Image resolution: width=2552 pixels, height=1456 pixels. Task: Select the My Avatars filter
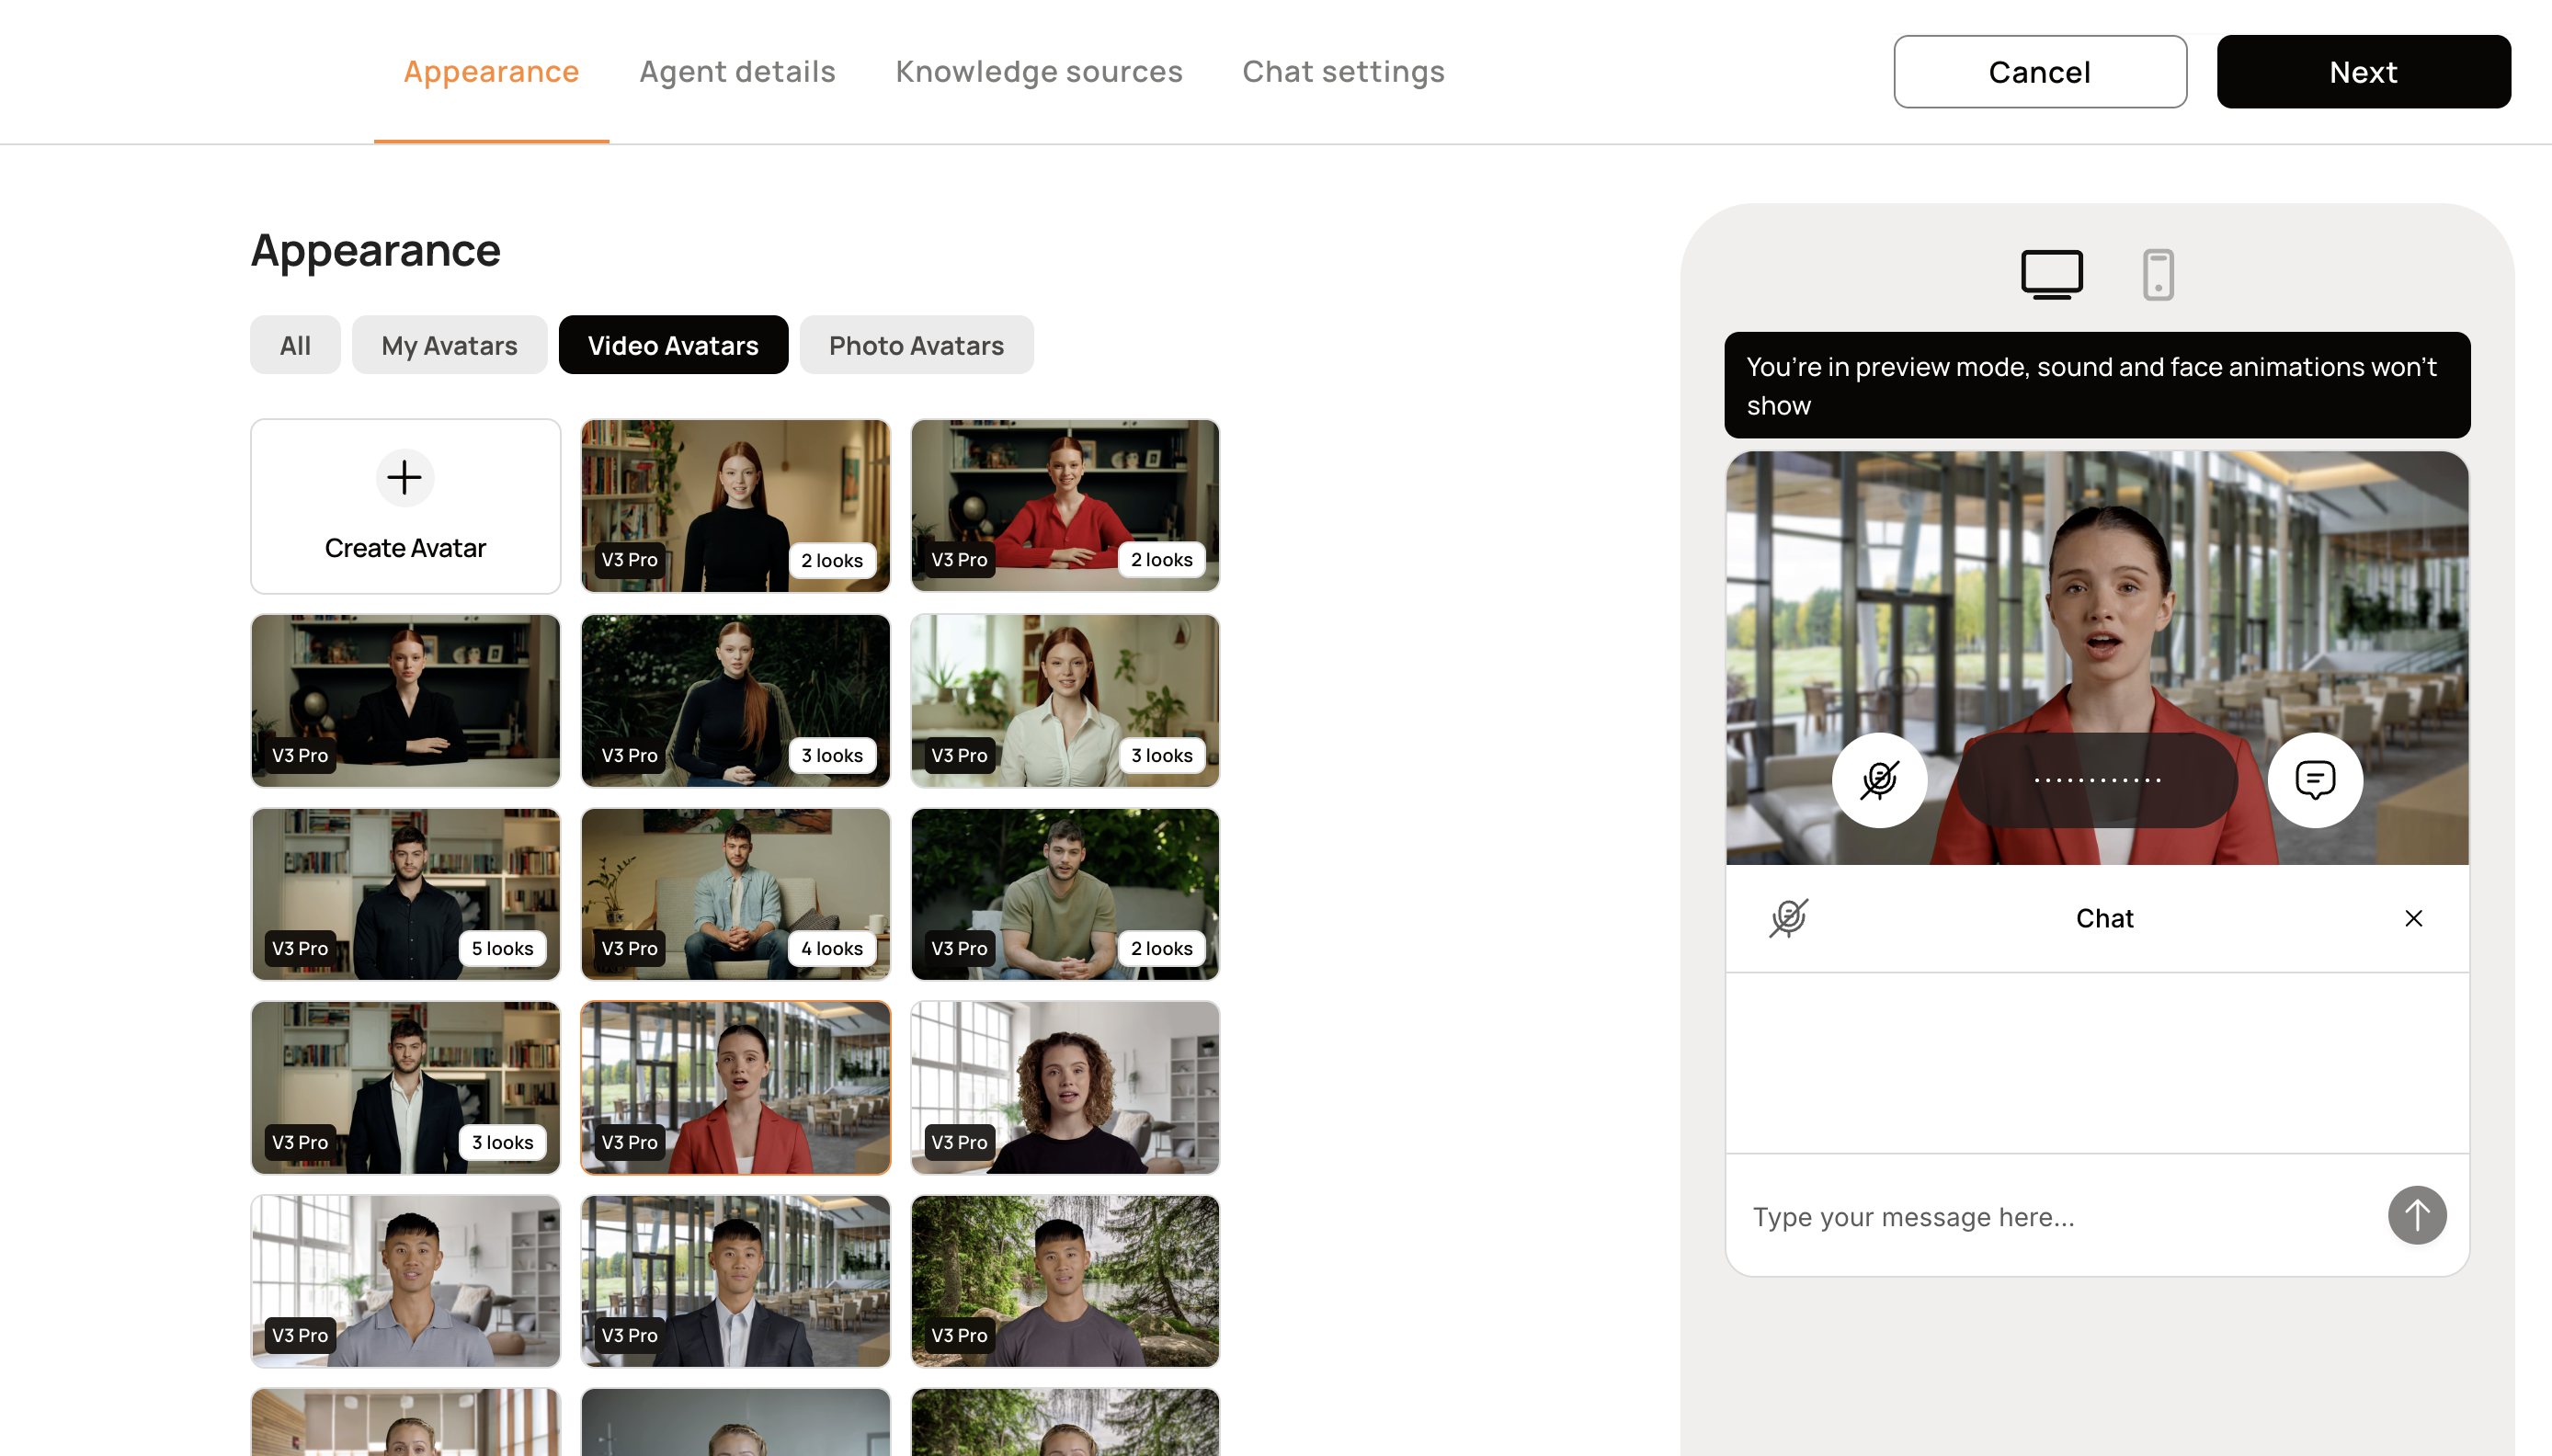click(449, 345)
